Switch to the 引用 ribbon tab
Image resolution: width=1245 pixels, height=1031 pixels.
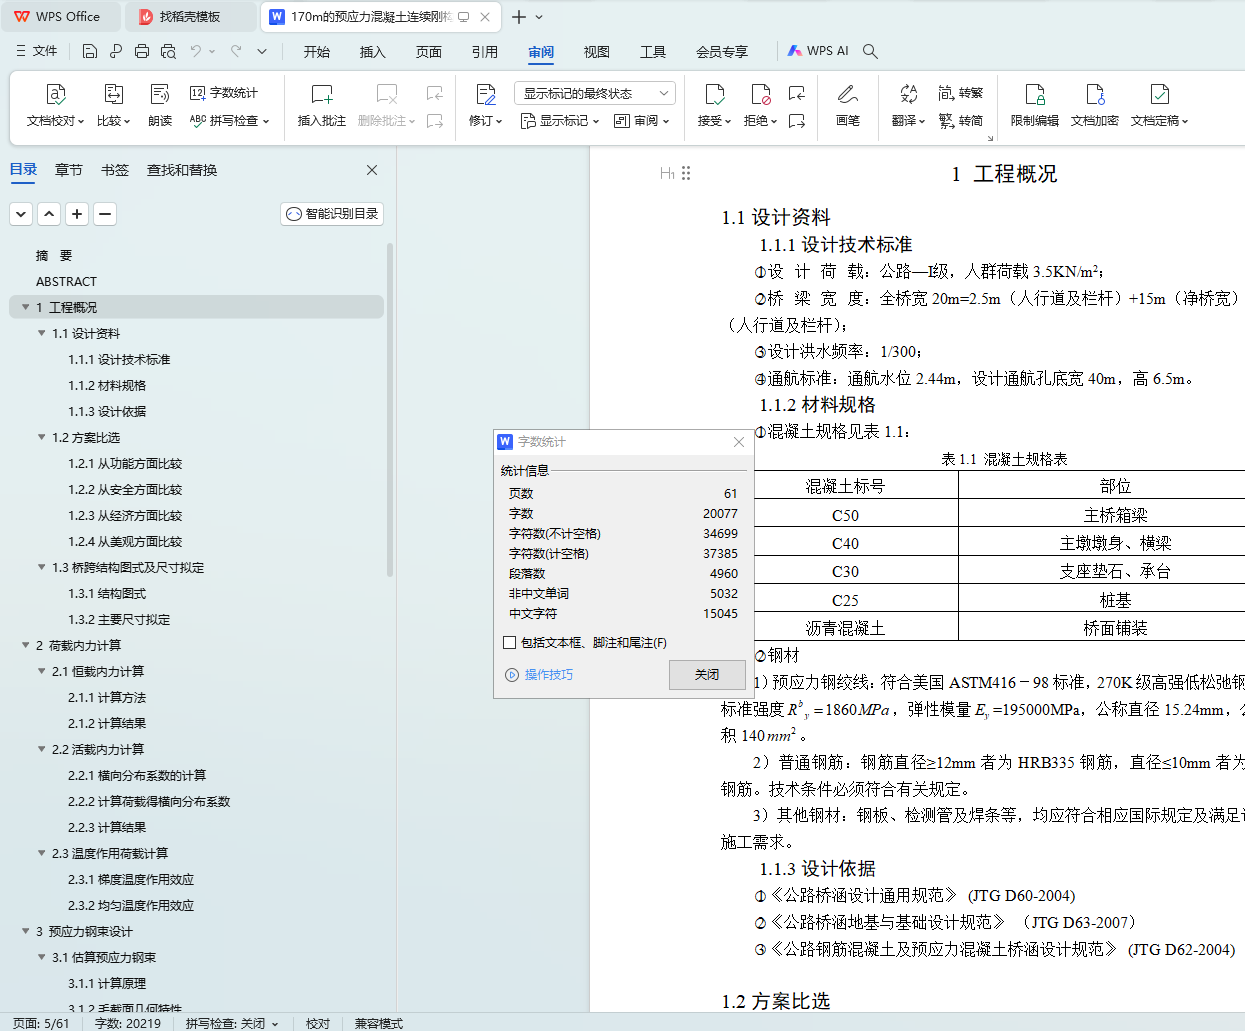tap(485, 52)
